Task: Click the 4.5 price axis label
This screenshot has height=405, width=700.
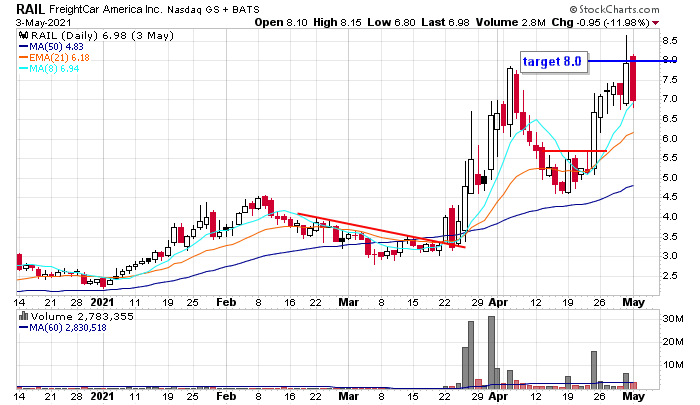Action: coord(670,197)
